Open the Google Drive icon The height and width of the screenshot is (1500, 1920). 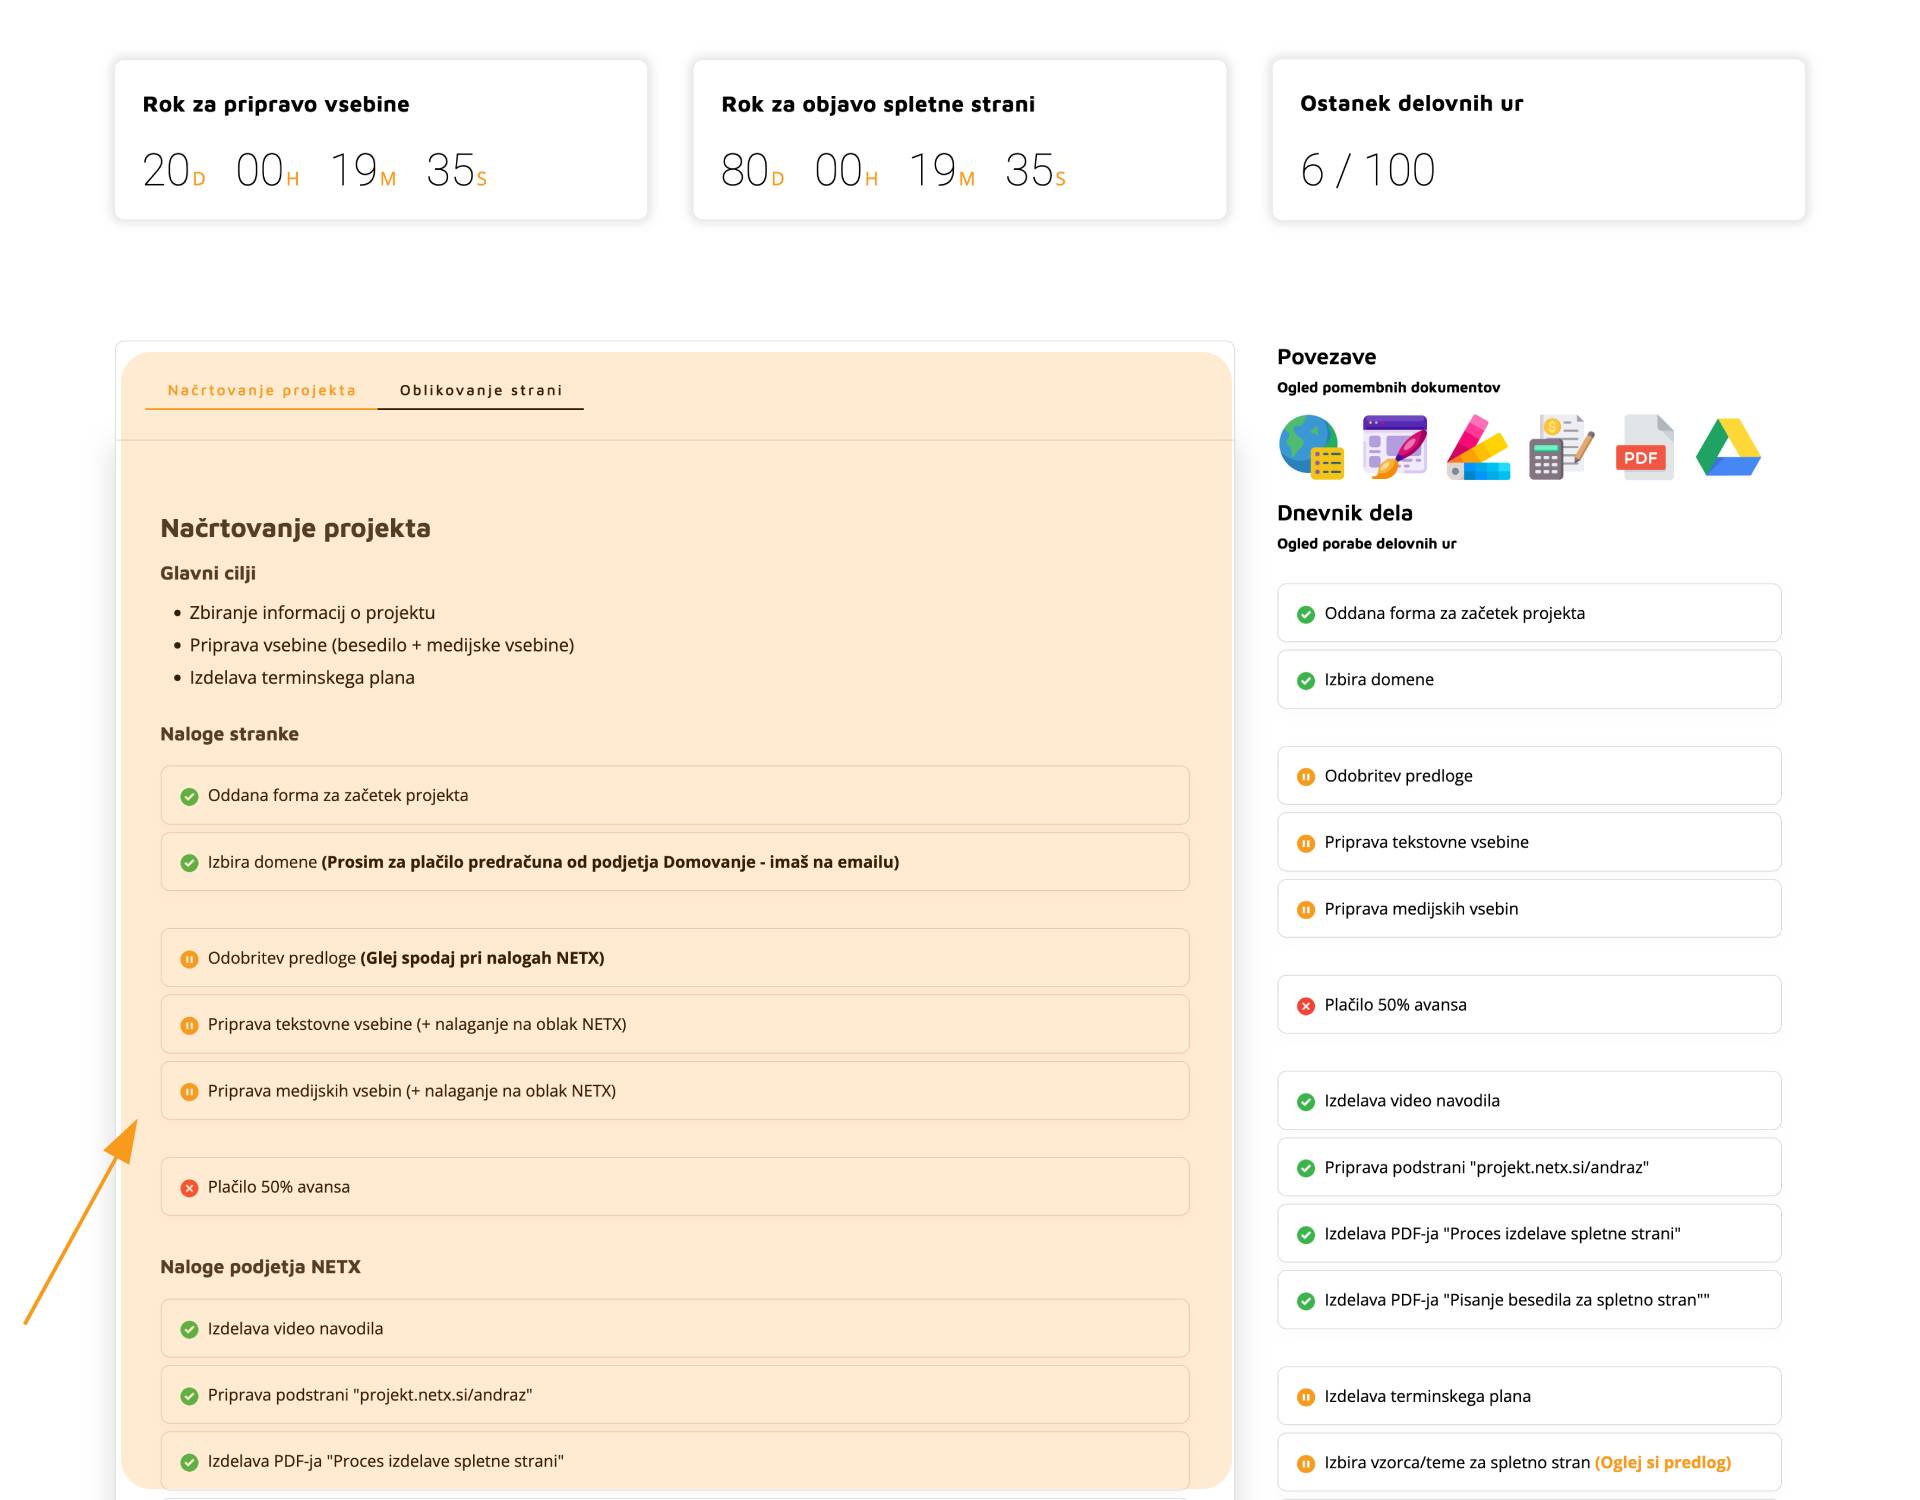1728,447
